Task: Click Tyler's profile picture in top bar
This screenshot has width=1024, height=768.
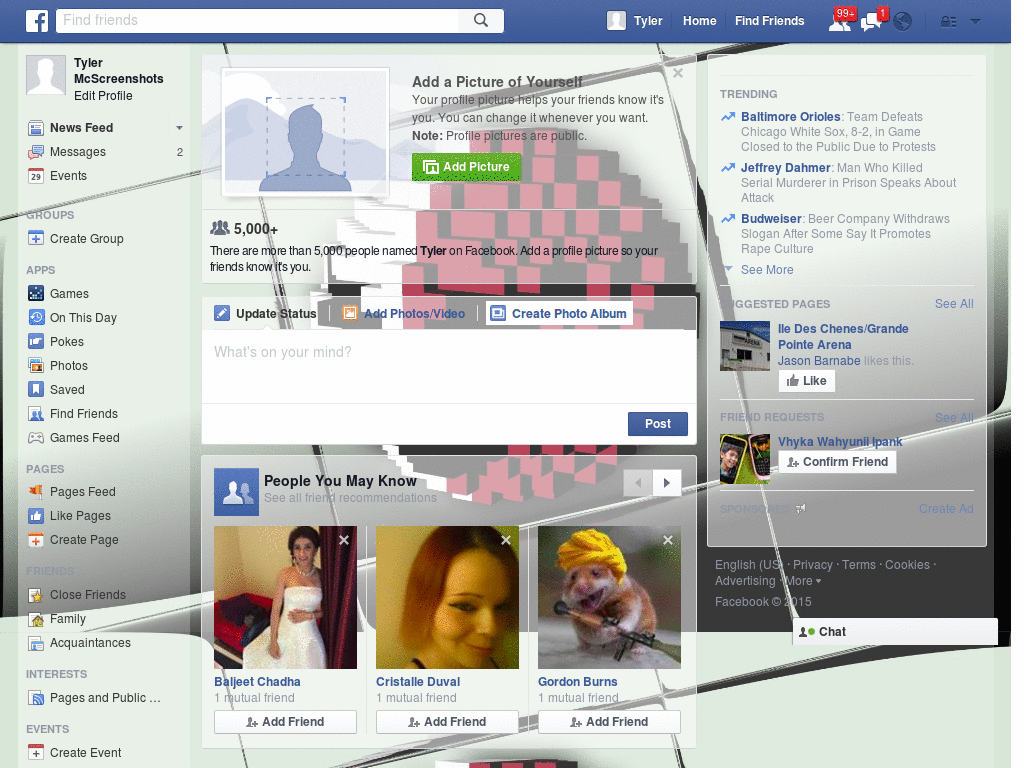Action: 616,21
